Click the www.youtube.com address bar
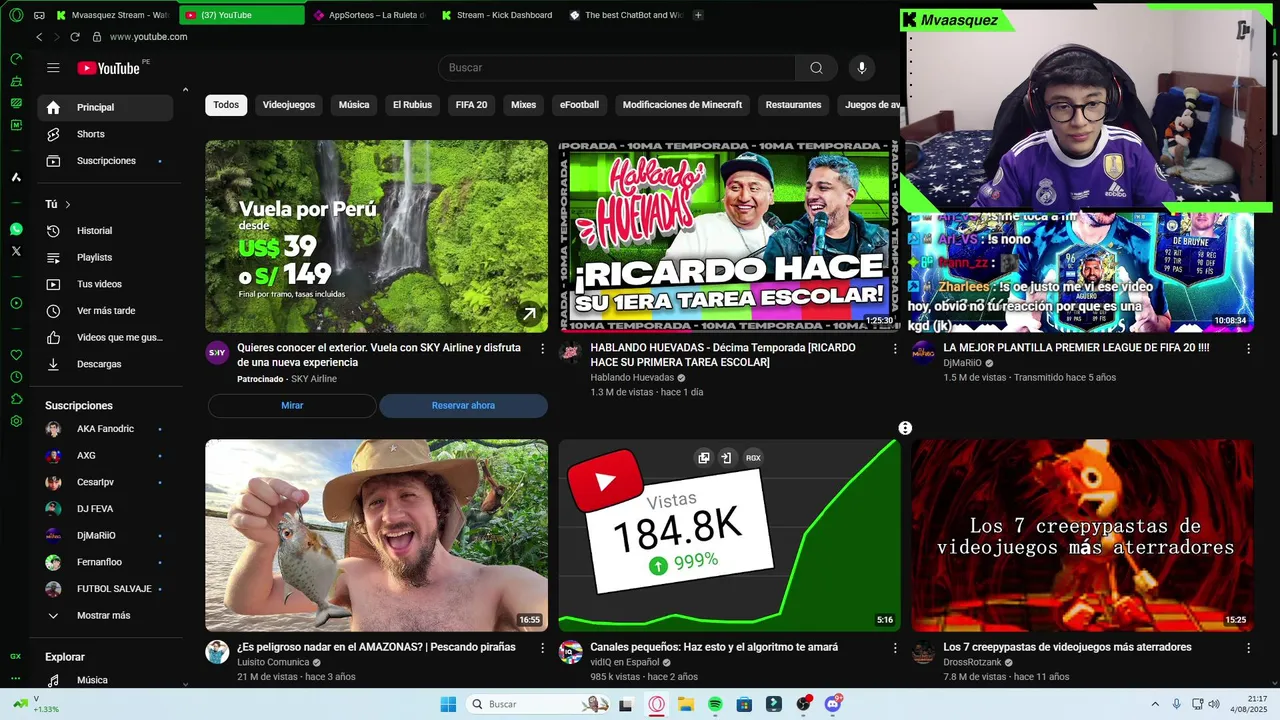This screenshot has width=1280, height=720. [x=148, y=37]
